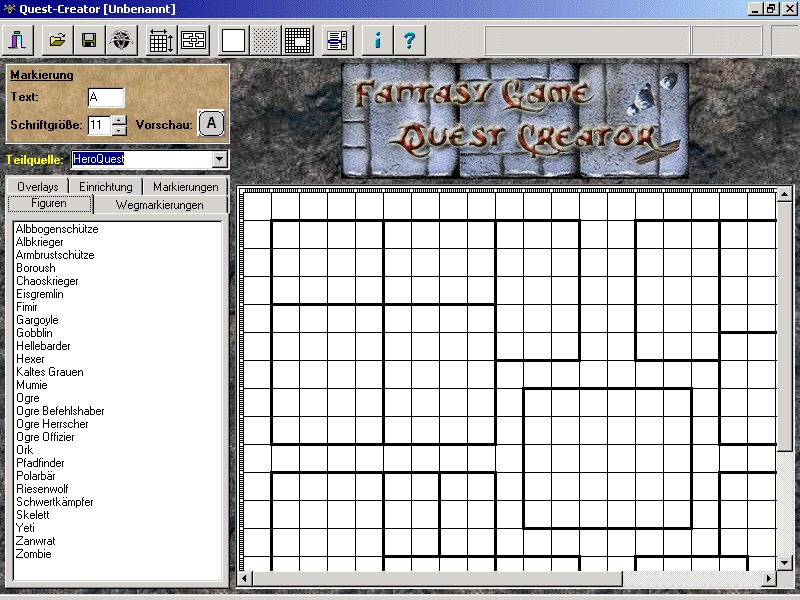800x600 pixels.
Task: Click the Schriftgröße value field
Action: (x=99, y=125)
